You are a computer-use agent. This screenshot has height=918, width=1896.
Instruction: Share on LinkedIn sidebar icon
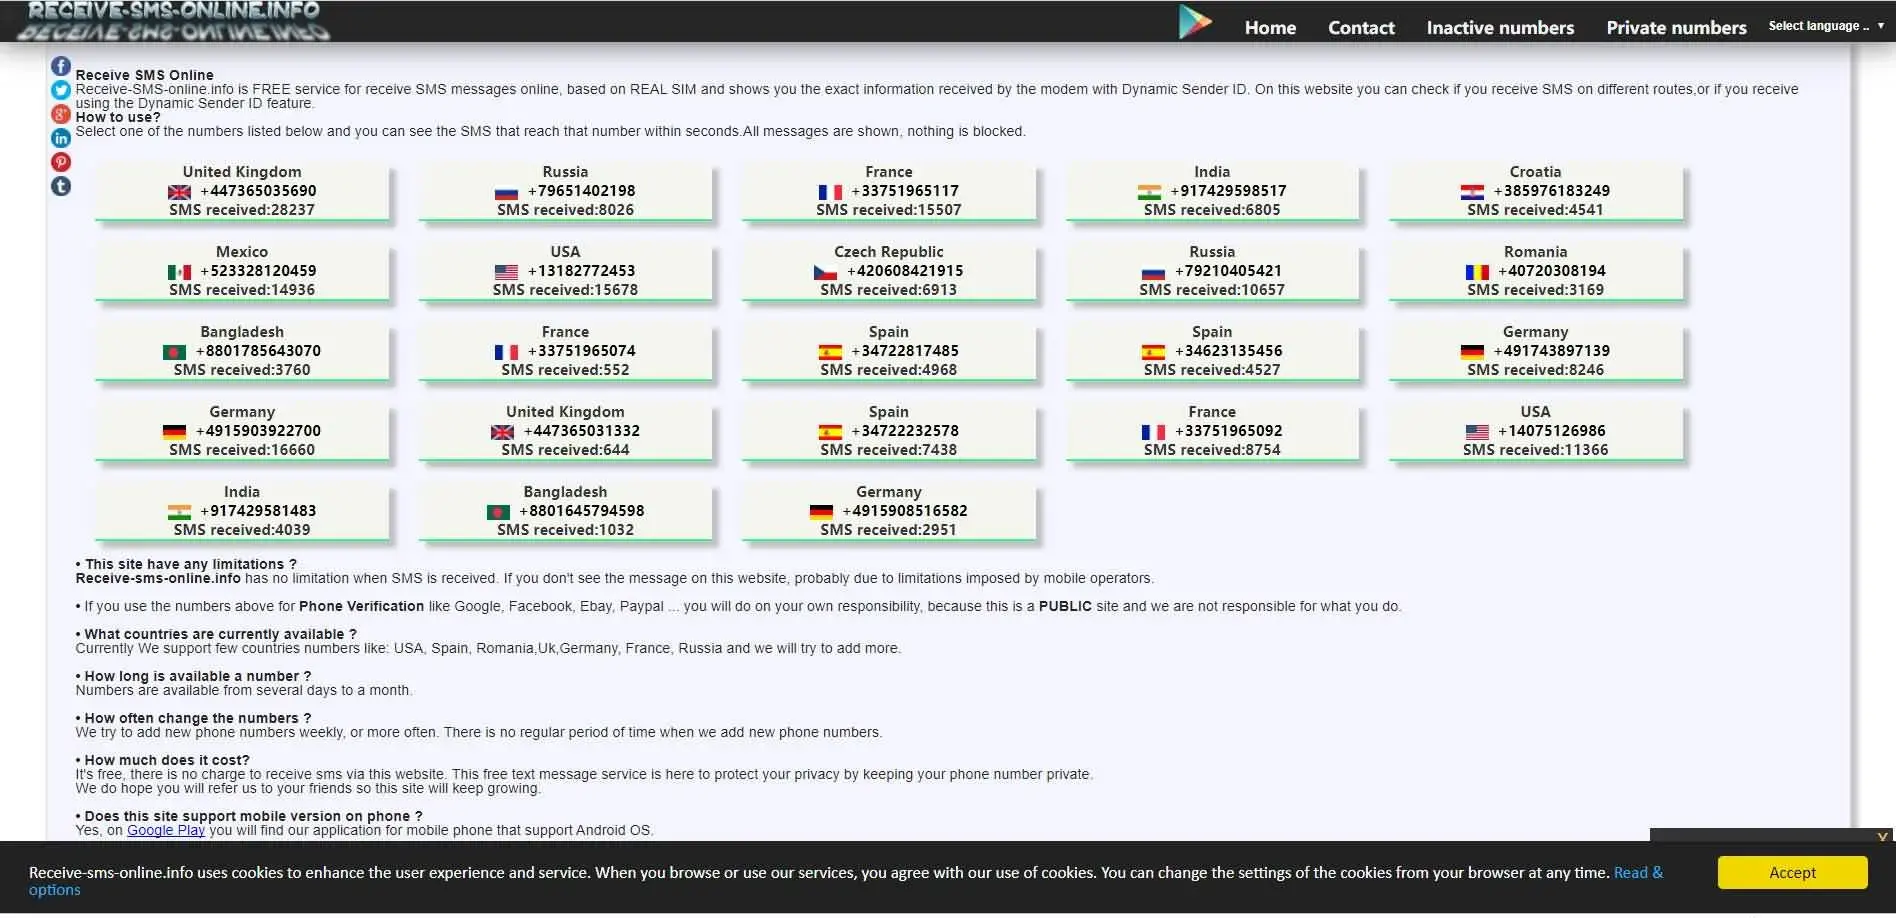(x=61, y=138)
